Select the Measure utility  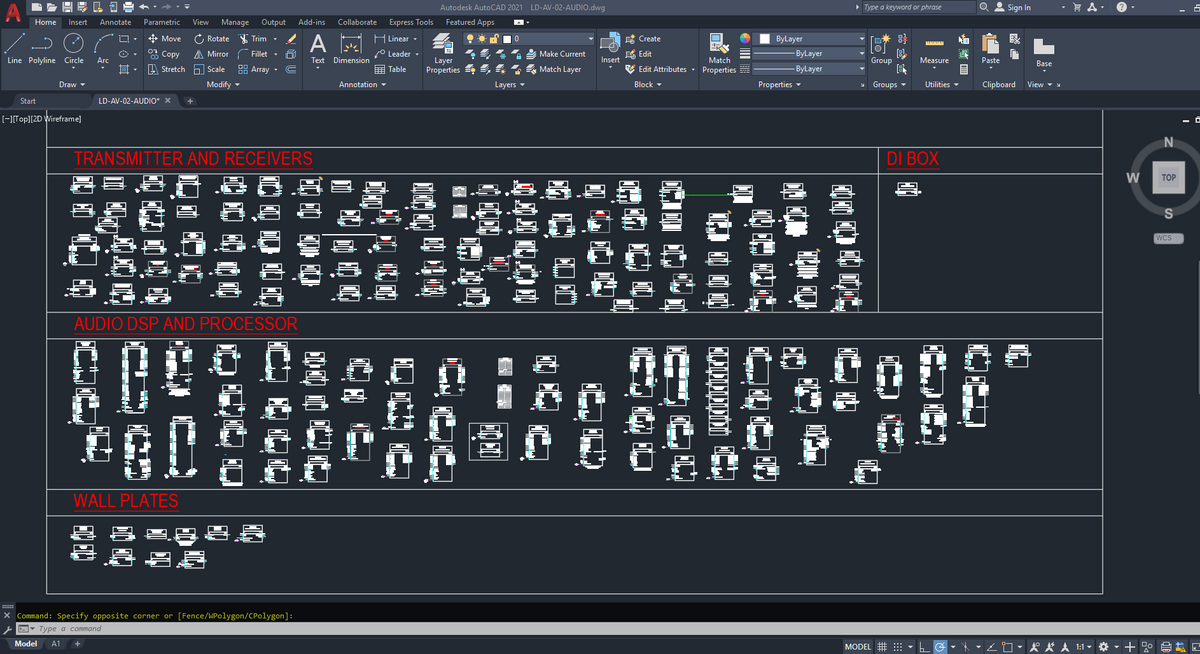point(934,52)
